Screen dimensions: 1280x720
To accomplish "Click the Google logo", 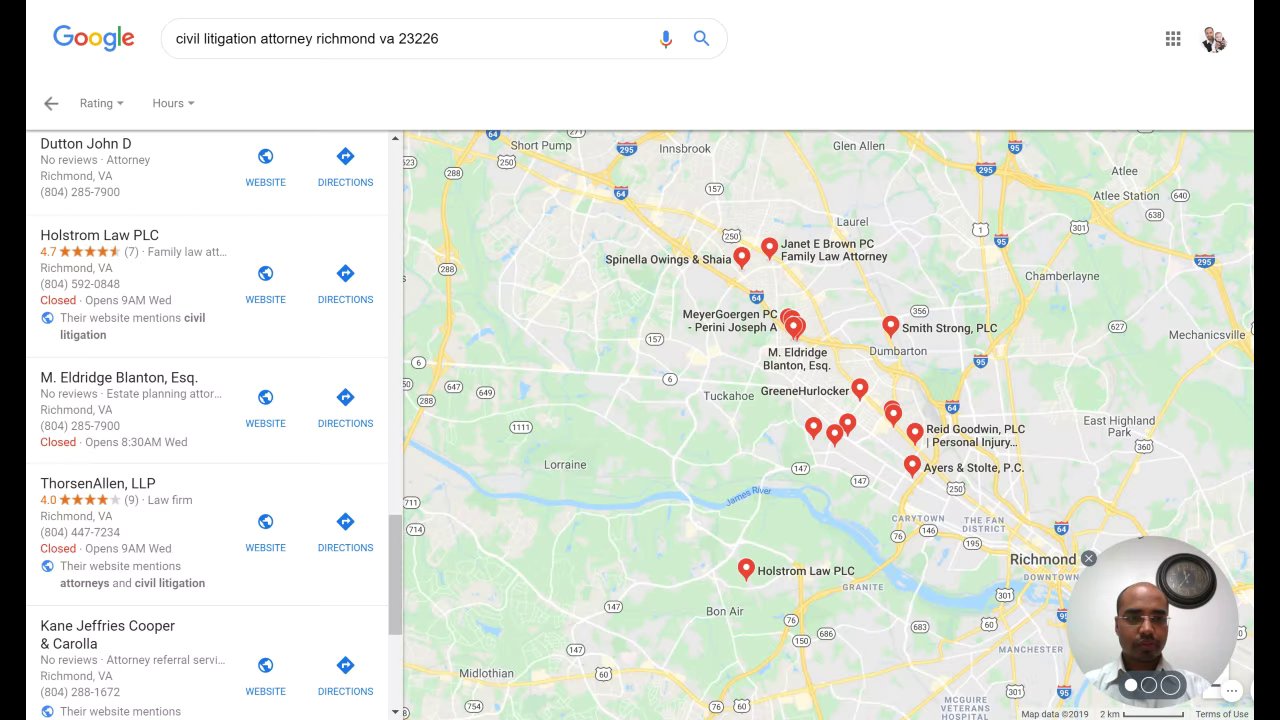I will click(x=94, y=38).
